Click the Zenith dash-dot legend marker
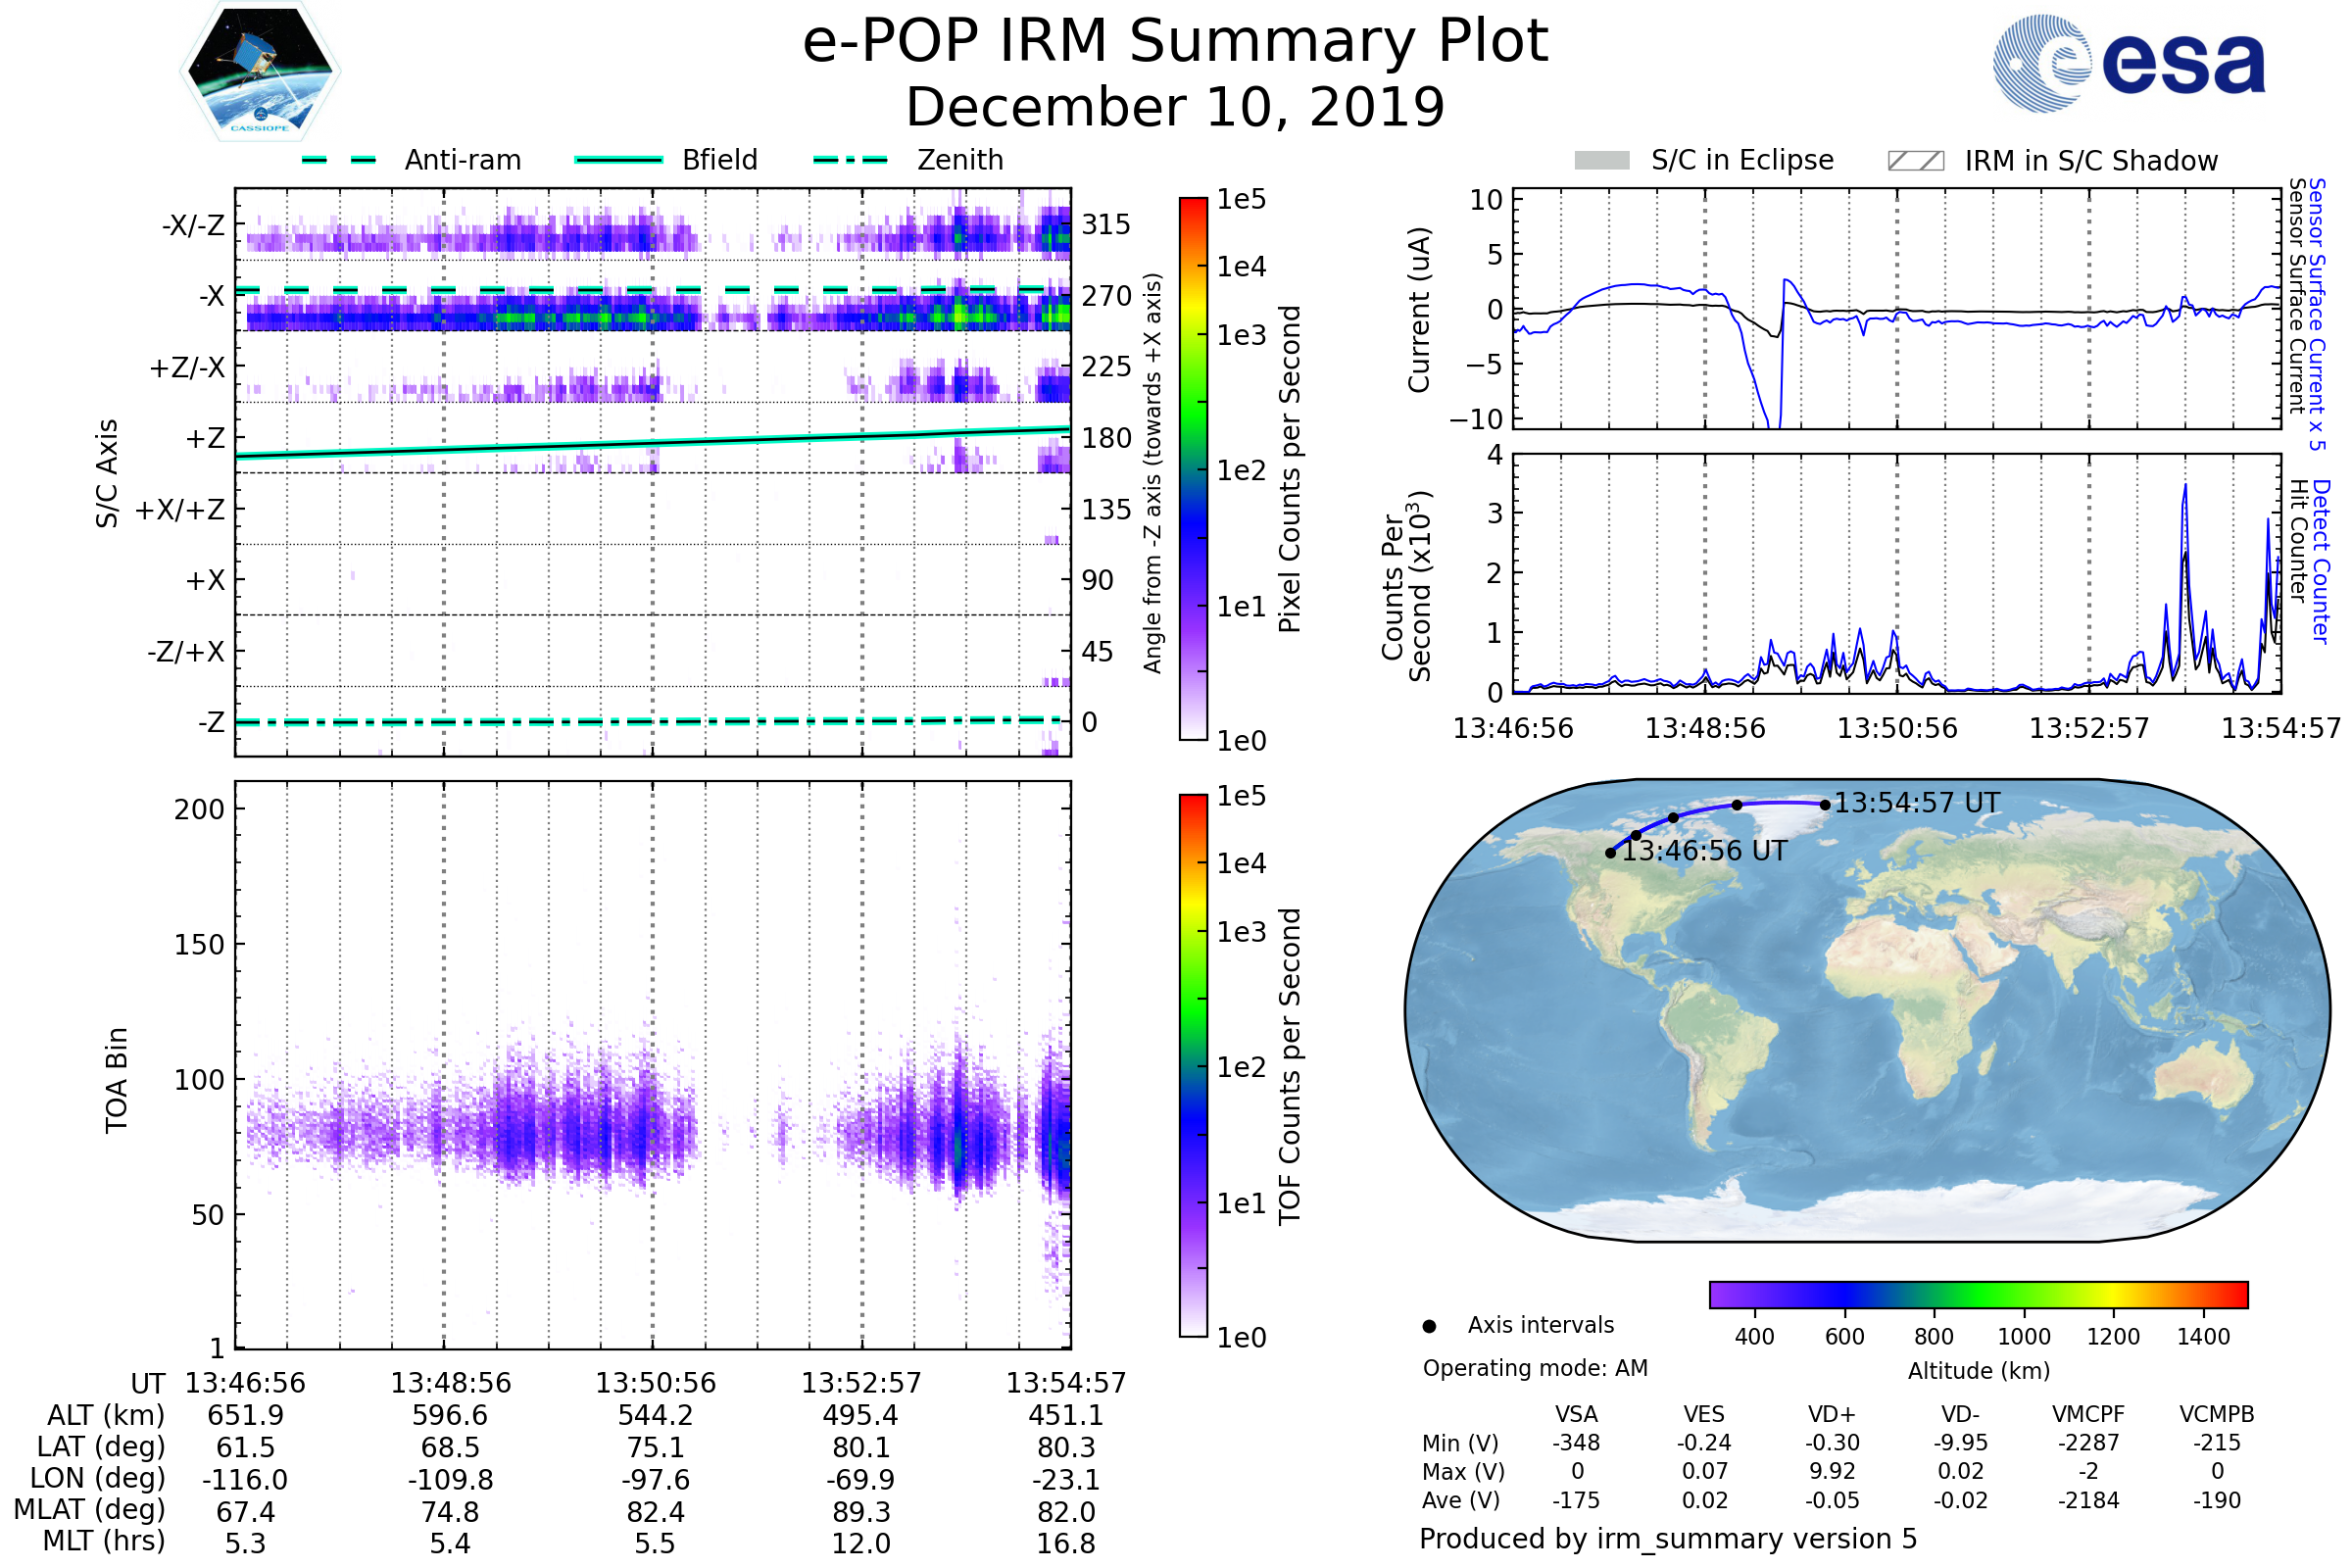This screenshot has width=2352, height=1568. pos(850,160)
